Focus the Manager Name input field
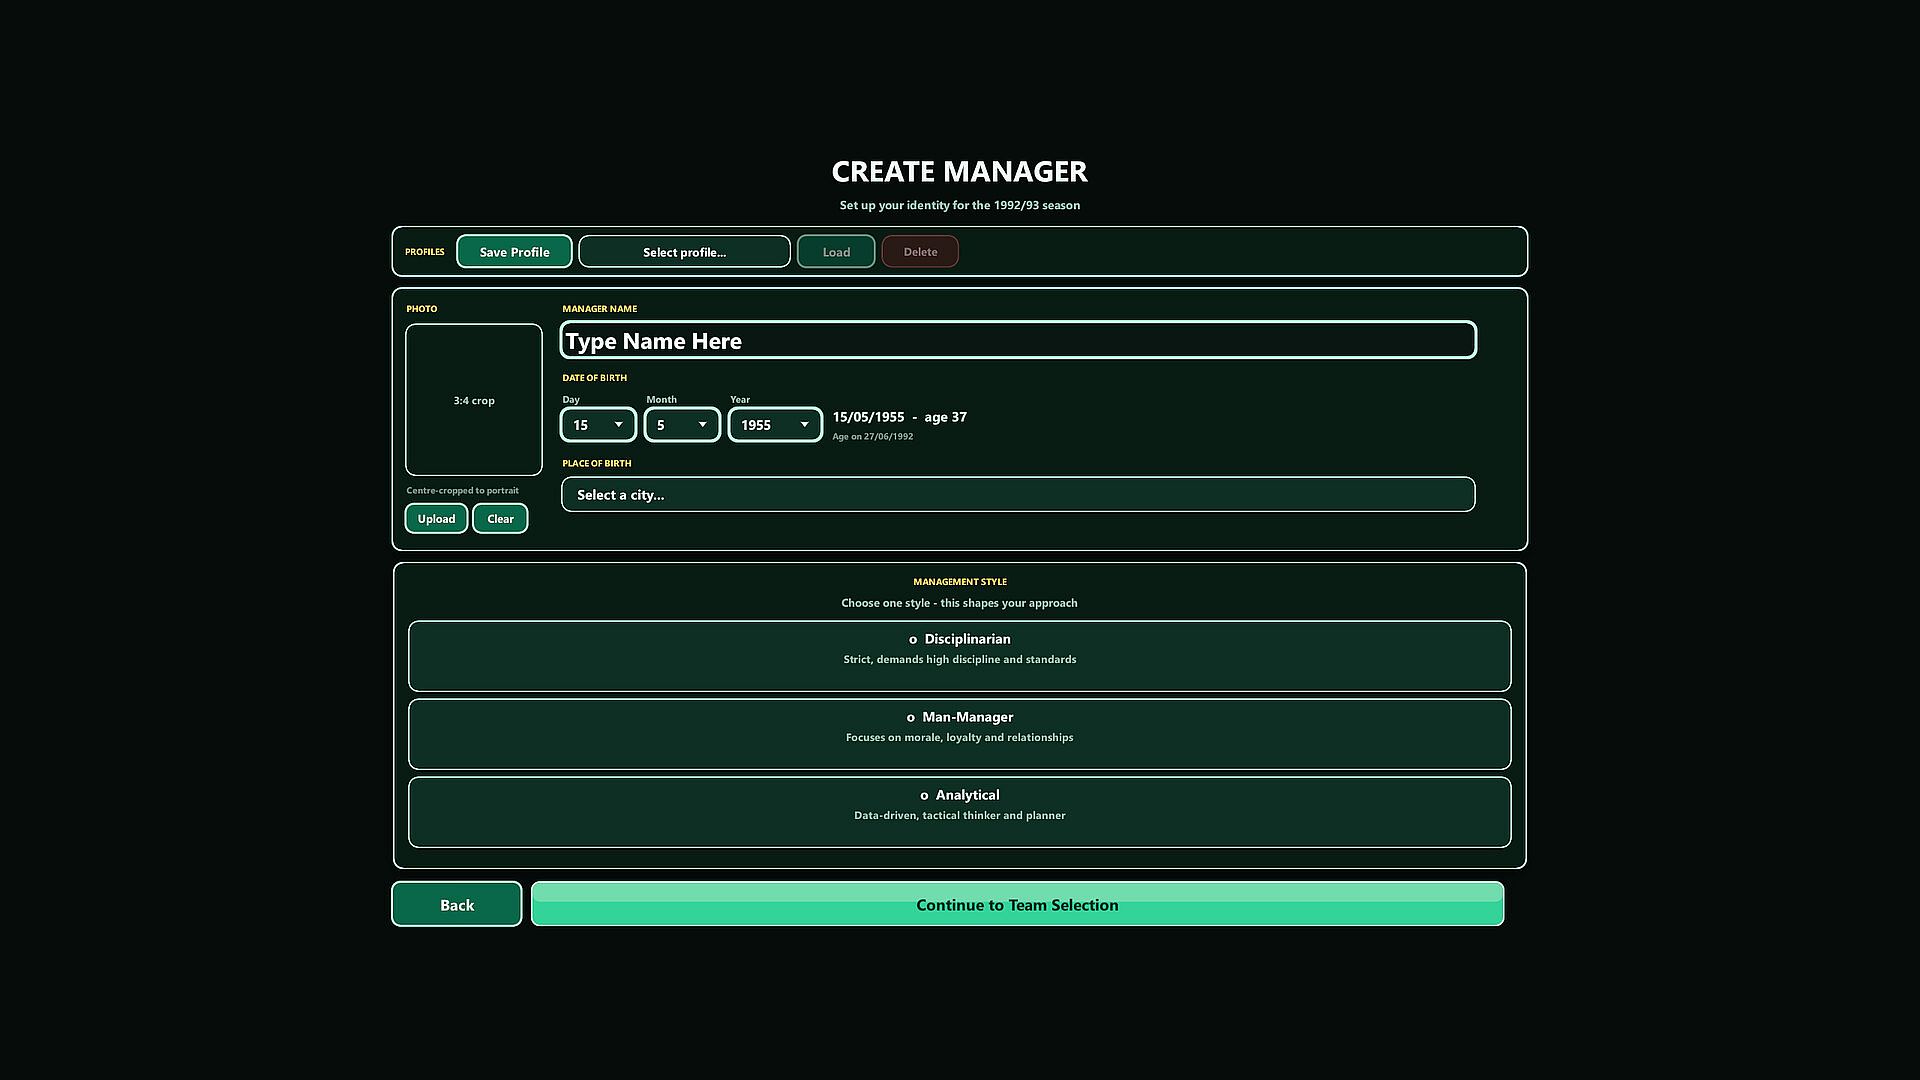The image size is (1920, 1080). (x=1018, y=340)
